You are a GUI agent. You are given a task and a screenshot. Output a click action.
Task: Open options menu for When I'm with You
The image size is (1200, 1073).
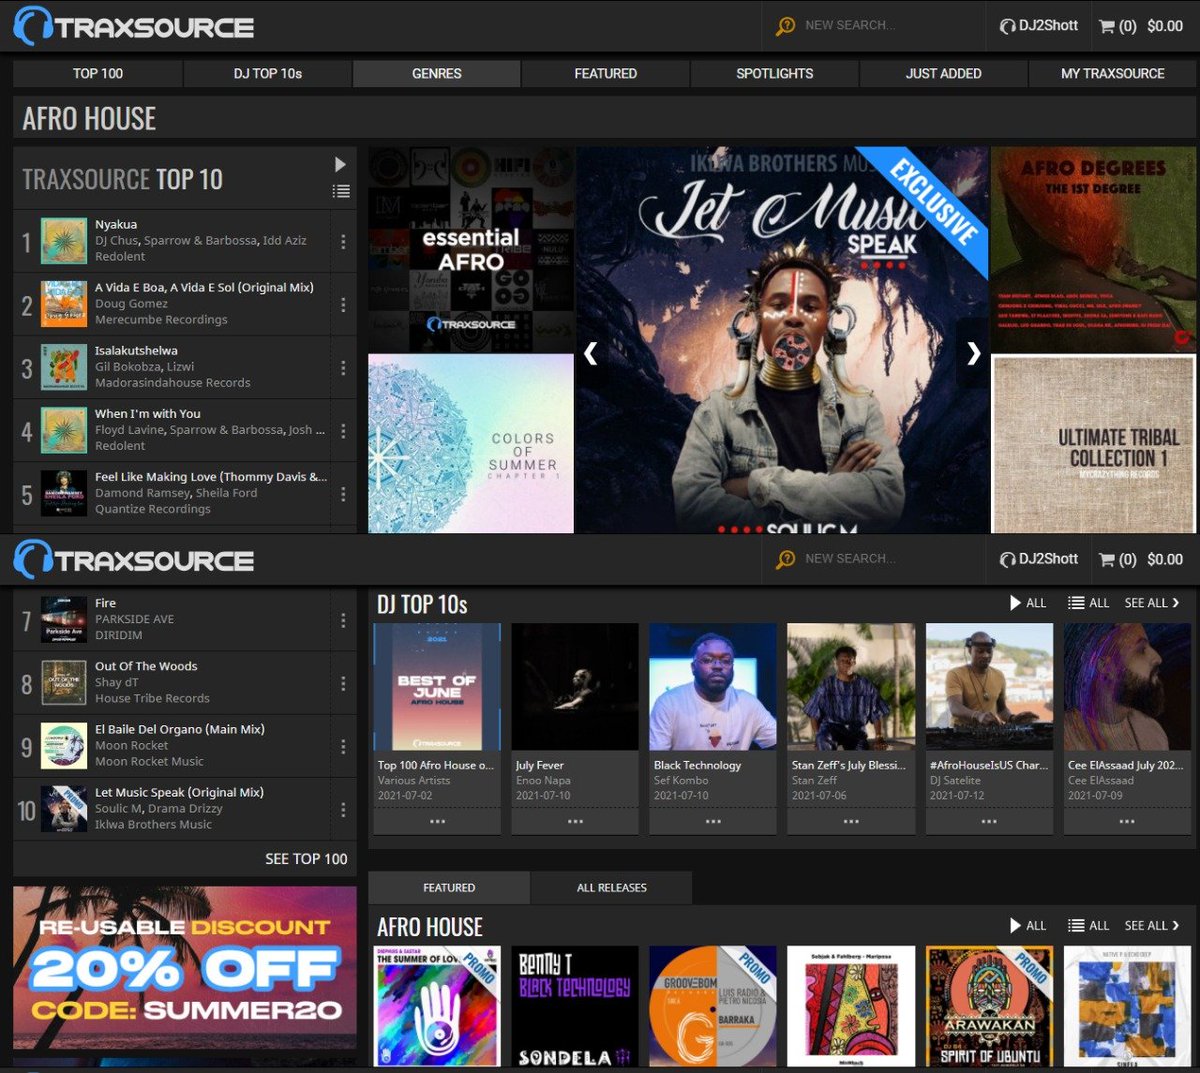(x=343, y=430)
